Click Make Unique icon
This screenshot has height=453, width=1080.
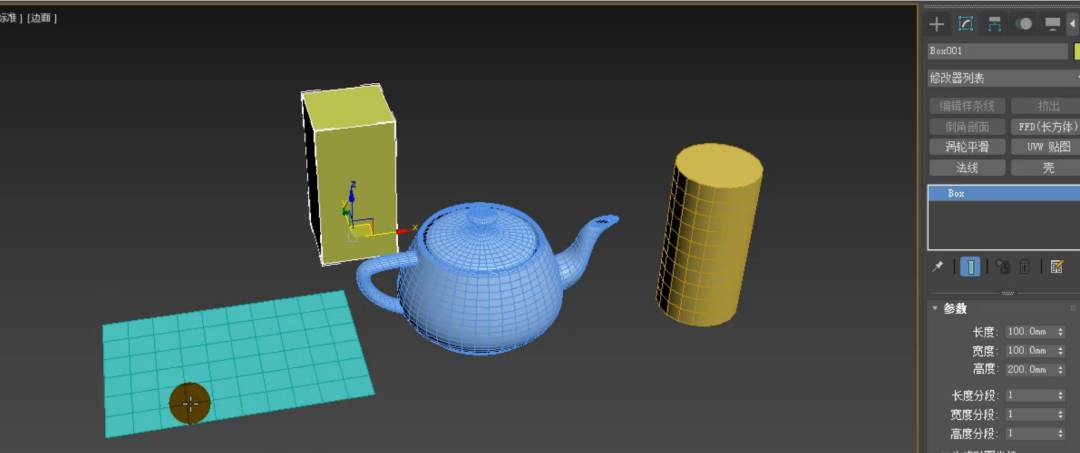tap(1002, 266)
